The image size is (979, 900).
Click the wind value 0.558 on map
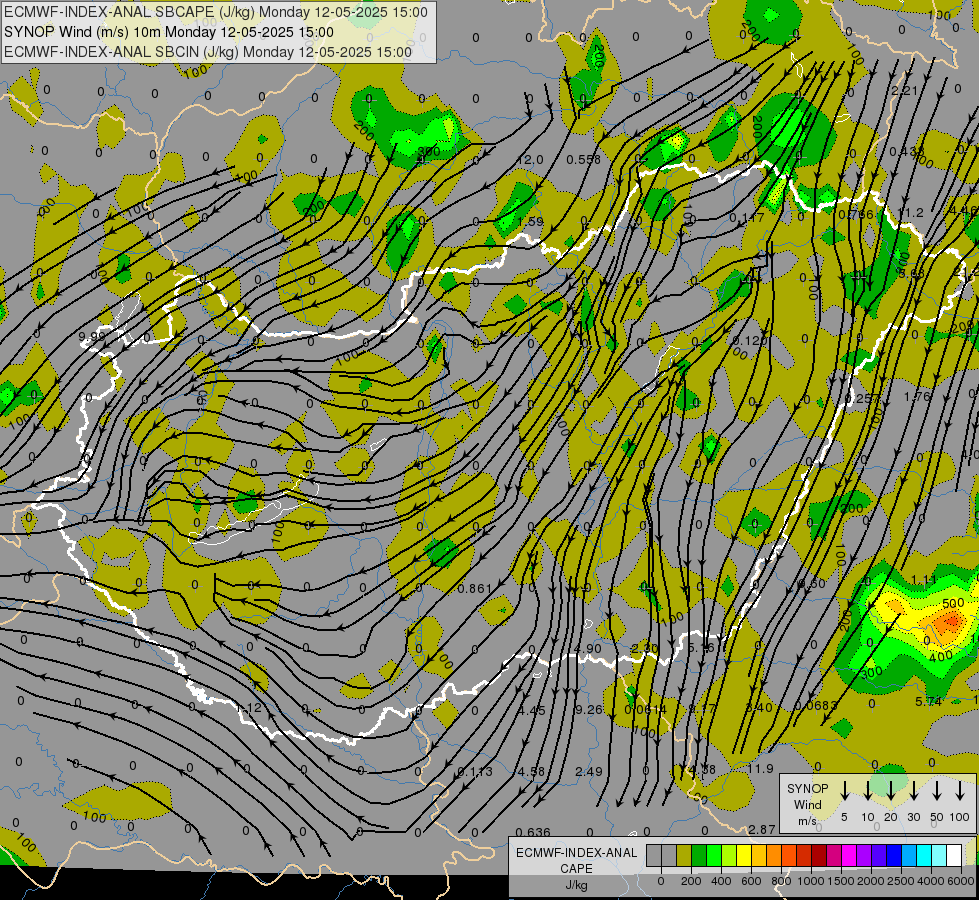coord(583,160)
